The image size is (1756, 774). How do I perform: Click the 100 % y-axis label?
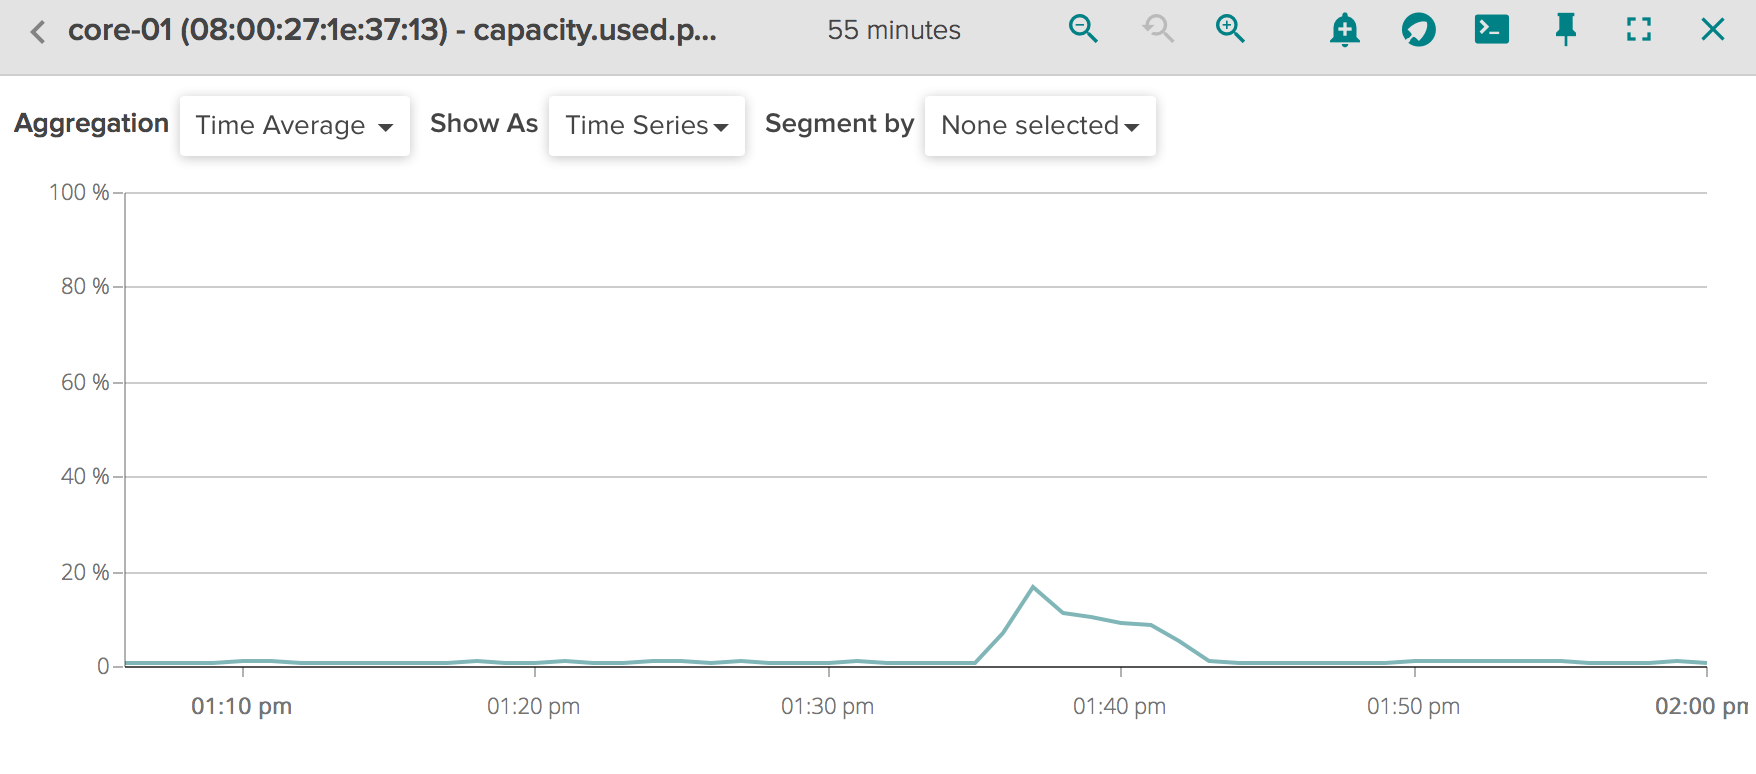(79, 192)
